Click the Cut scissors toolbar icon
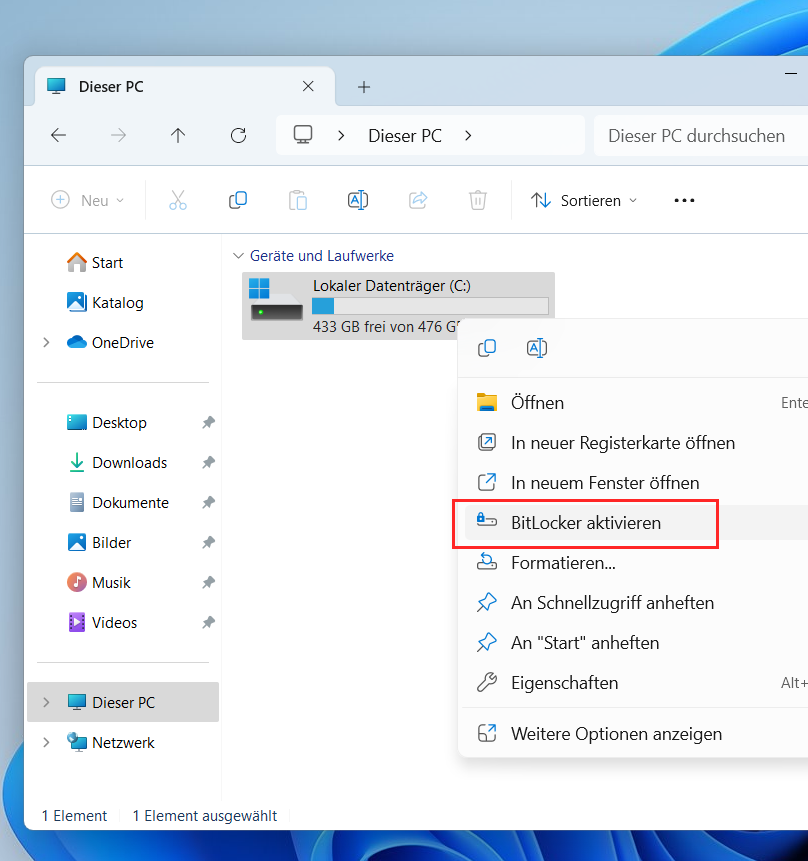This screenshot has height=861, width=808. pos(178,200)
